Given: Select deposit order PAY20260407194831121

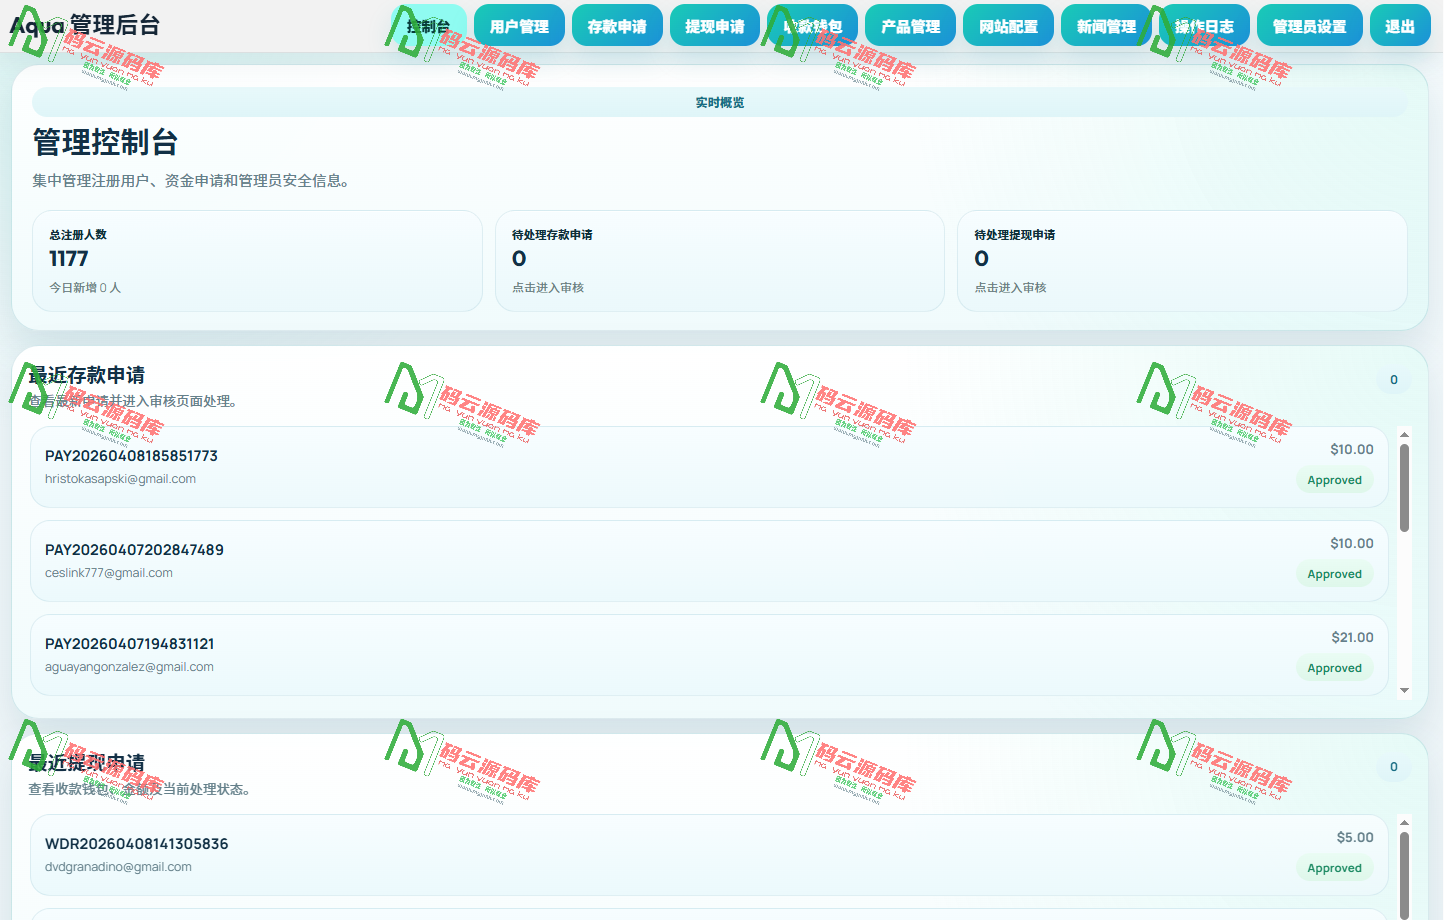Looking at the screenshot, I should tap(709, 655).
